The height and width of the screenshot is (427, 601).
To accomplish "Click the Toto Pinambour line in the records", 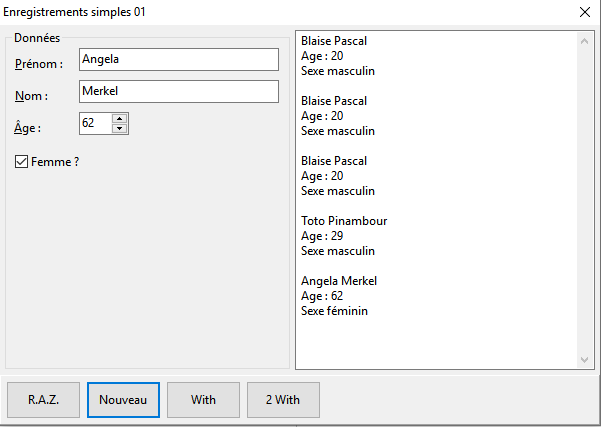I will point(344,221).
